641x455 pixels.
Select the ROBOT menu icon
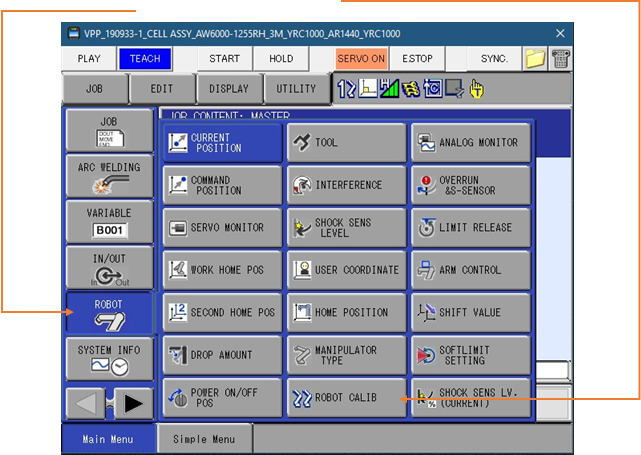tap(109, 312)
